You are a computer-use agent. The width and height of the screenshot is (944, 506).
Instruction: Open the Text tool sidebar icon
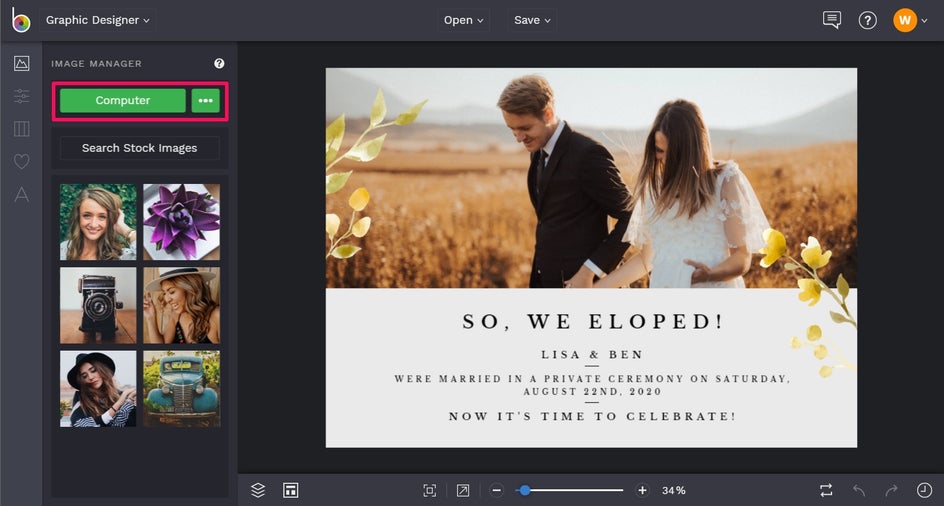pyautogui.click(x=22, y=194)
